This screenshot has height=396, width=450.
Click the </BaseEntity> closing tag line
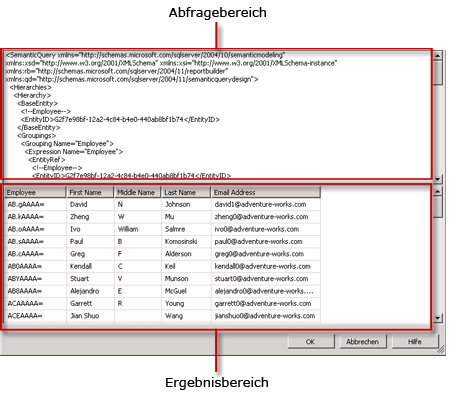[39, 128]
